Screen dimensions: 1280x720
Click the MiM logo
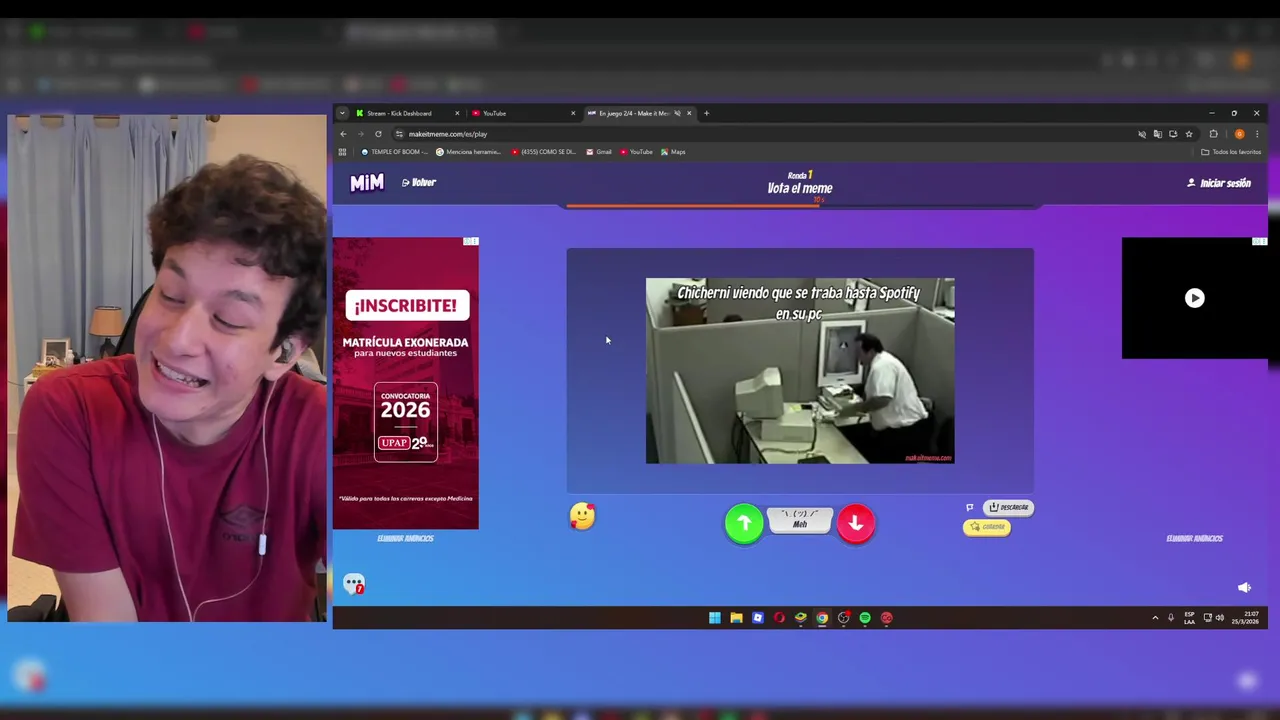[x=367, y=183]
